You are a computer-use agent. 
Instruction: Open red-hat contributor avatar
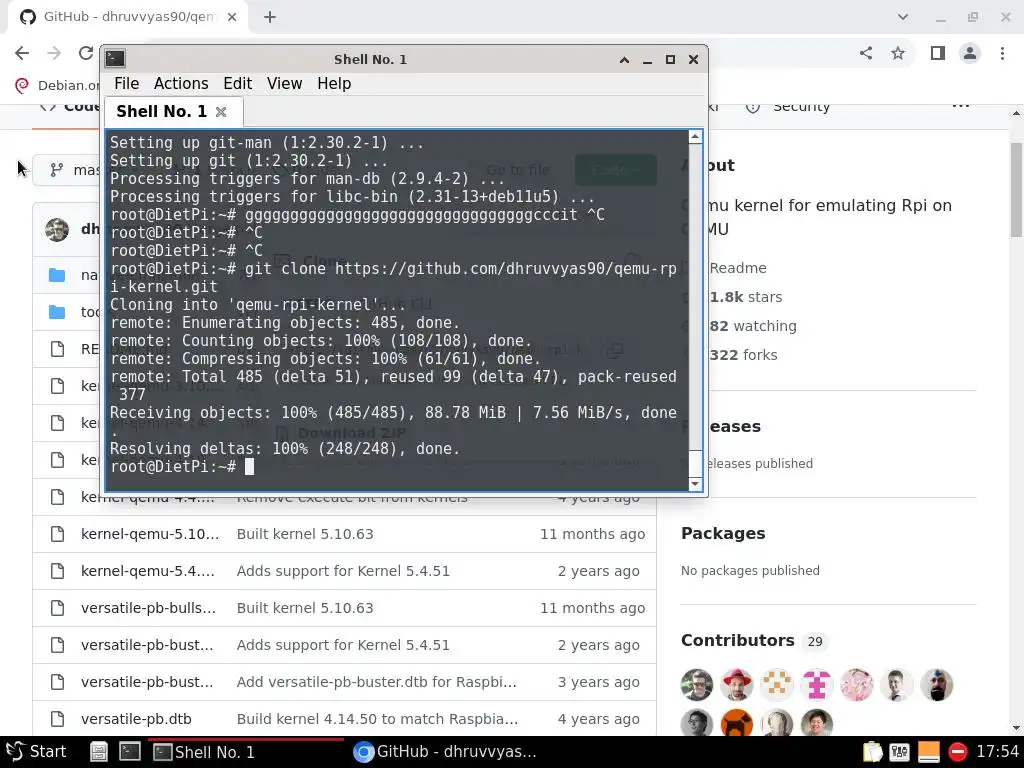pos(737,685)
